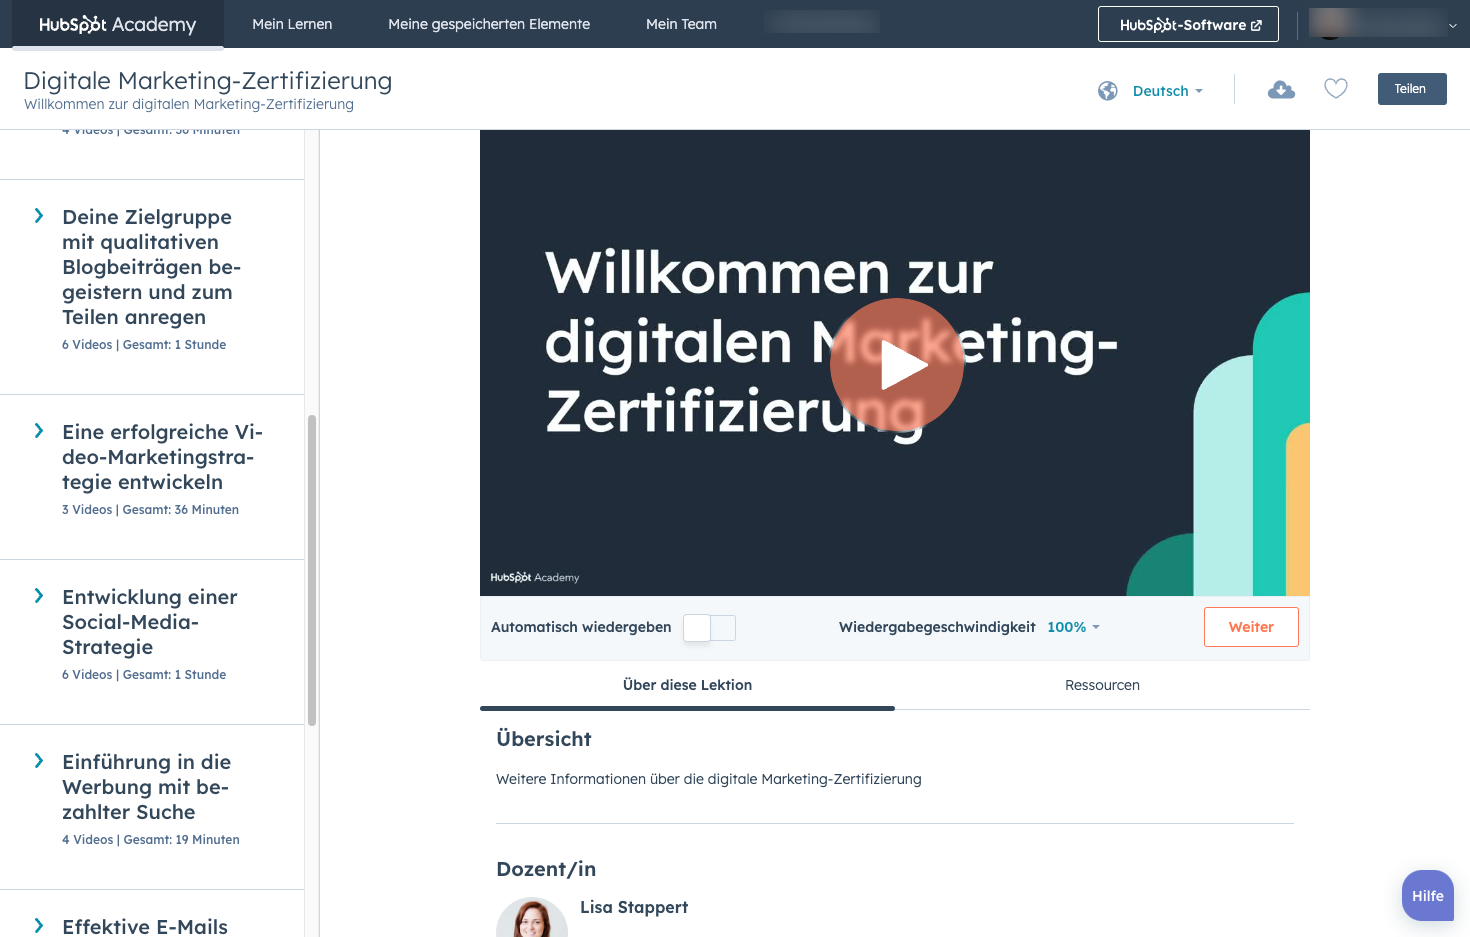Click the Teilen button
The image size is (1470, 937).
(x=1411, y=89)
